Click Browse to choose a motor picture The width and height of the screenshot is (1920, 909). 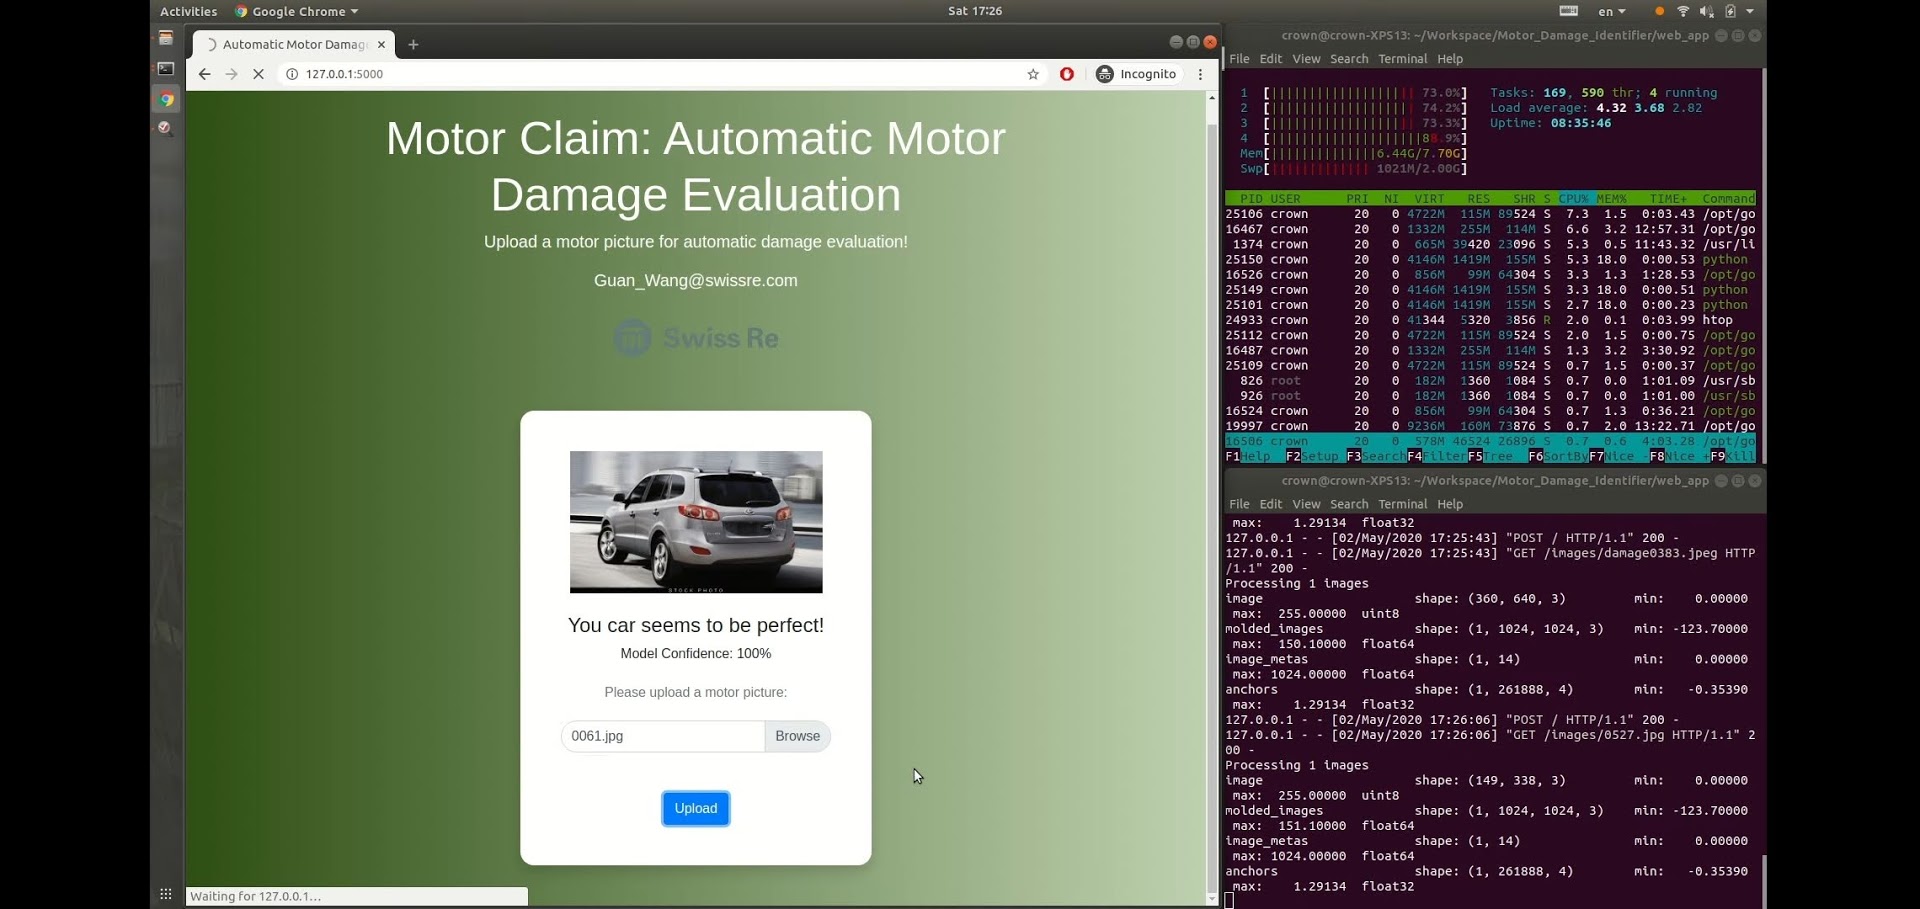pos(797,736)
